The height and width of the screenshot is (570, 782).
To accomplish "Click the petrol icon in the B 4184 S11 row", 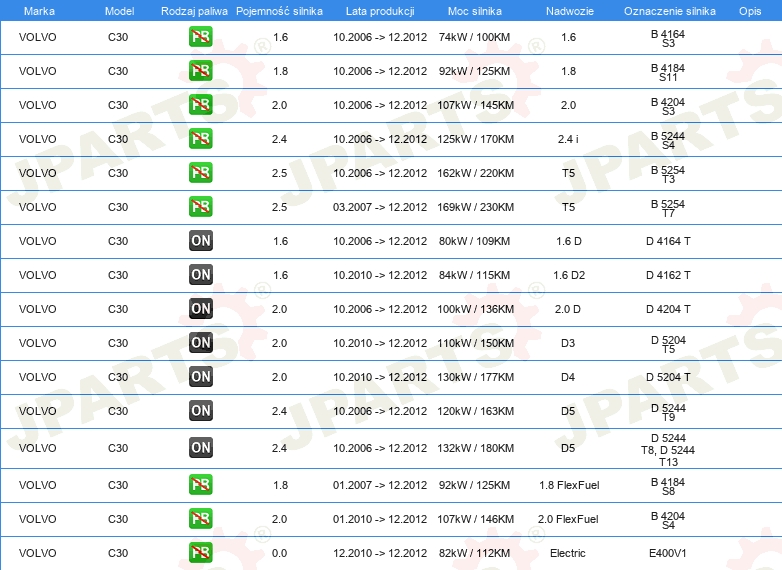I will (200, 71).
